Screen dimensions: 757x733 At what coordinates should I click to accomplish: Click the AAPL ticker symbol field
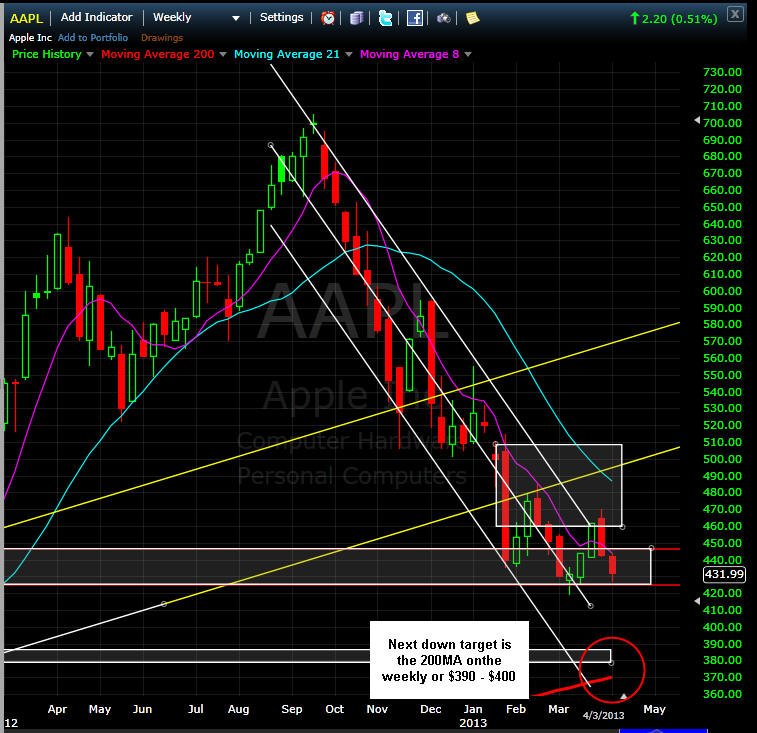click(26, 18)
